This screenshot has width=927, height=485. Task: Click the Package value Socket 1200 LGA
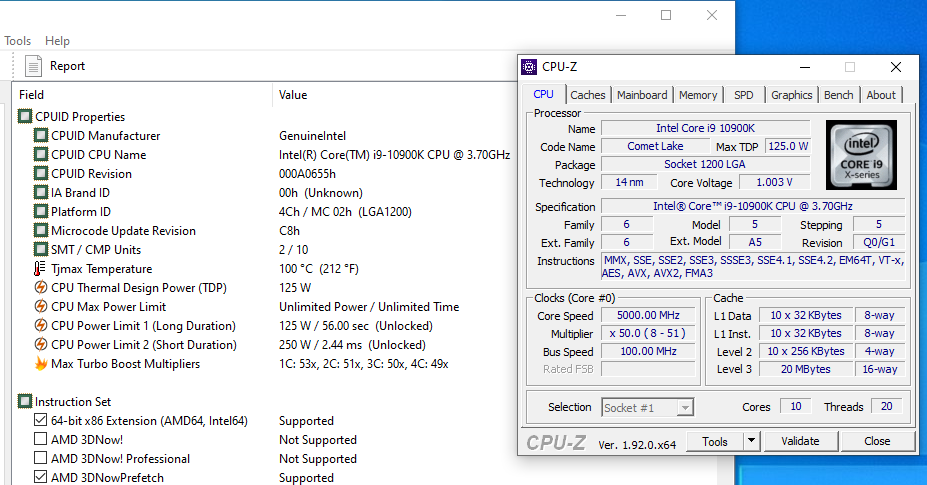705,164
